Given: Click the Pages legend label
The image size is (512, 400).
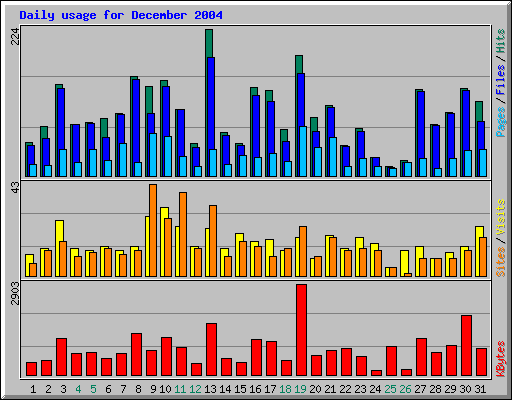Looking at the screenshot, I should (x=501, y=122).
